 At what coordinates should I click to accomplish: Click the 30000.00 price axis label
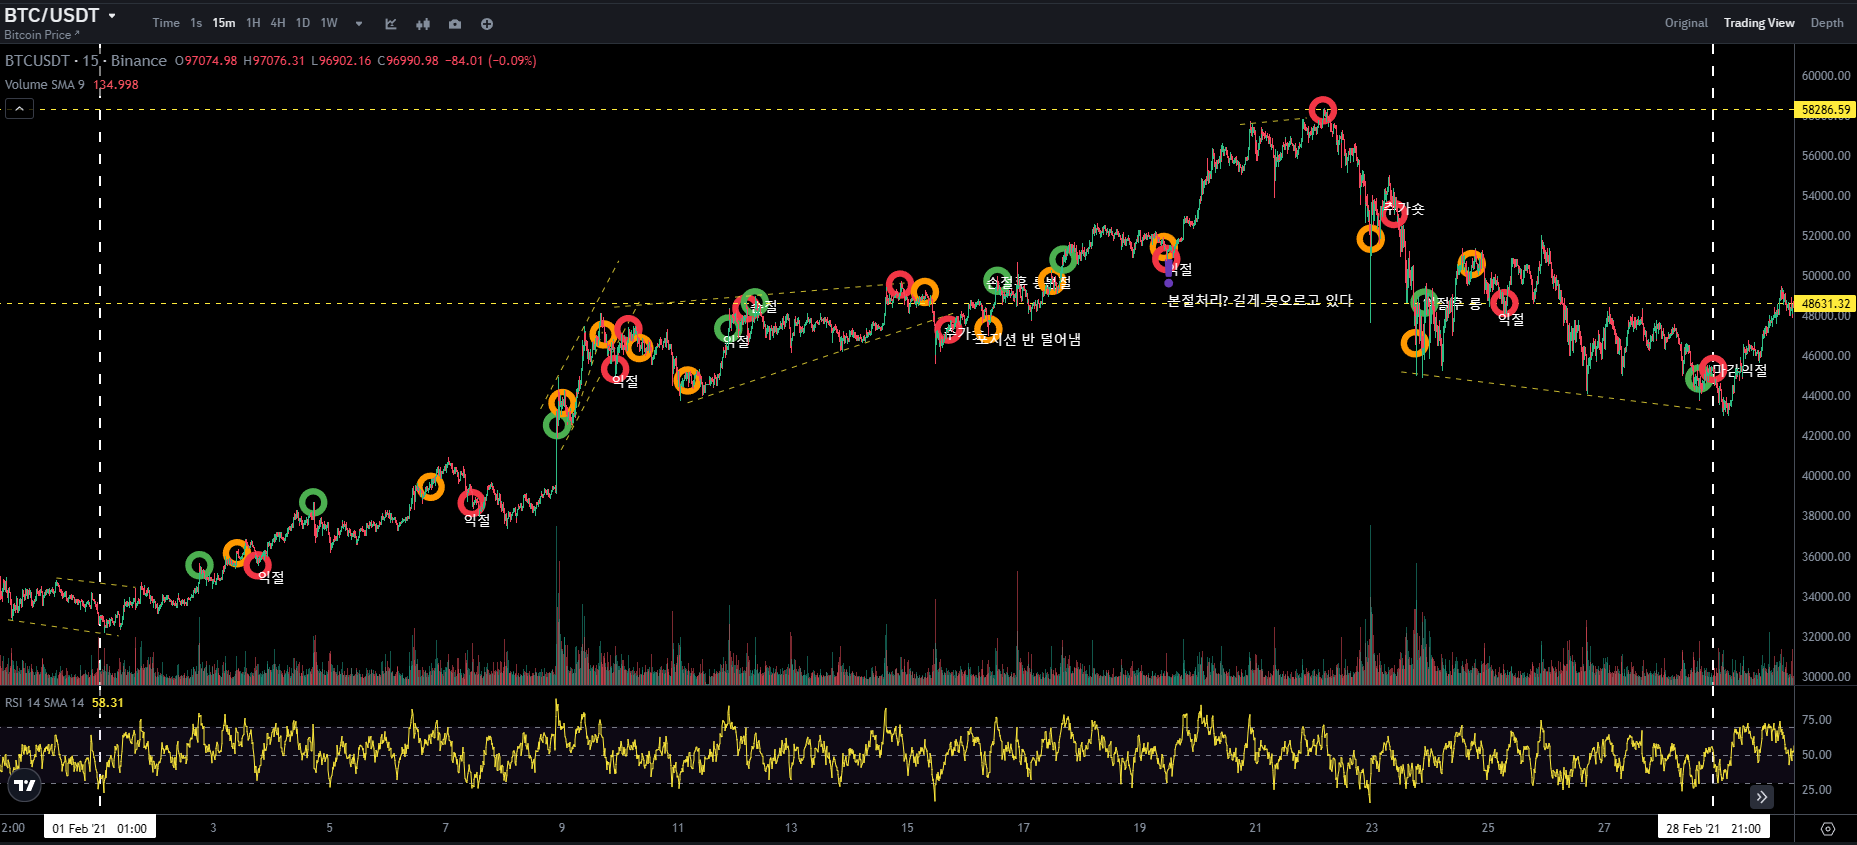click(1826, 677)
